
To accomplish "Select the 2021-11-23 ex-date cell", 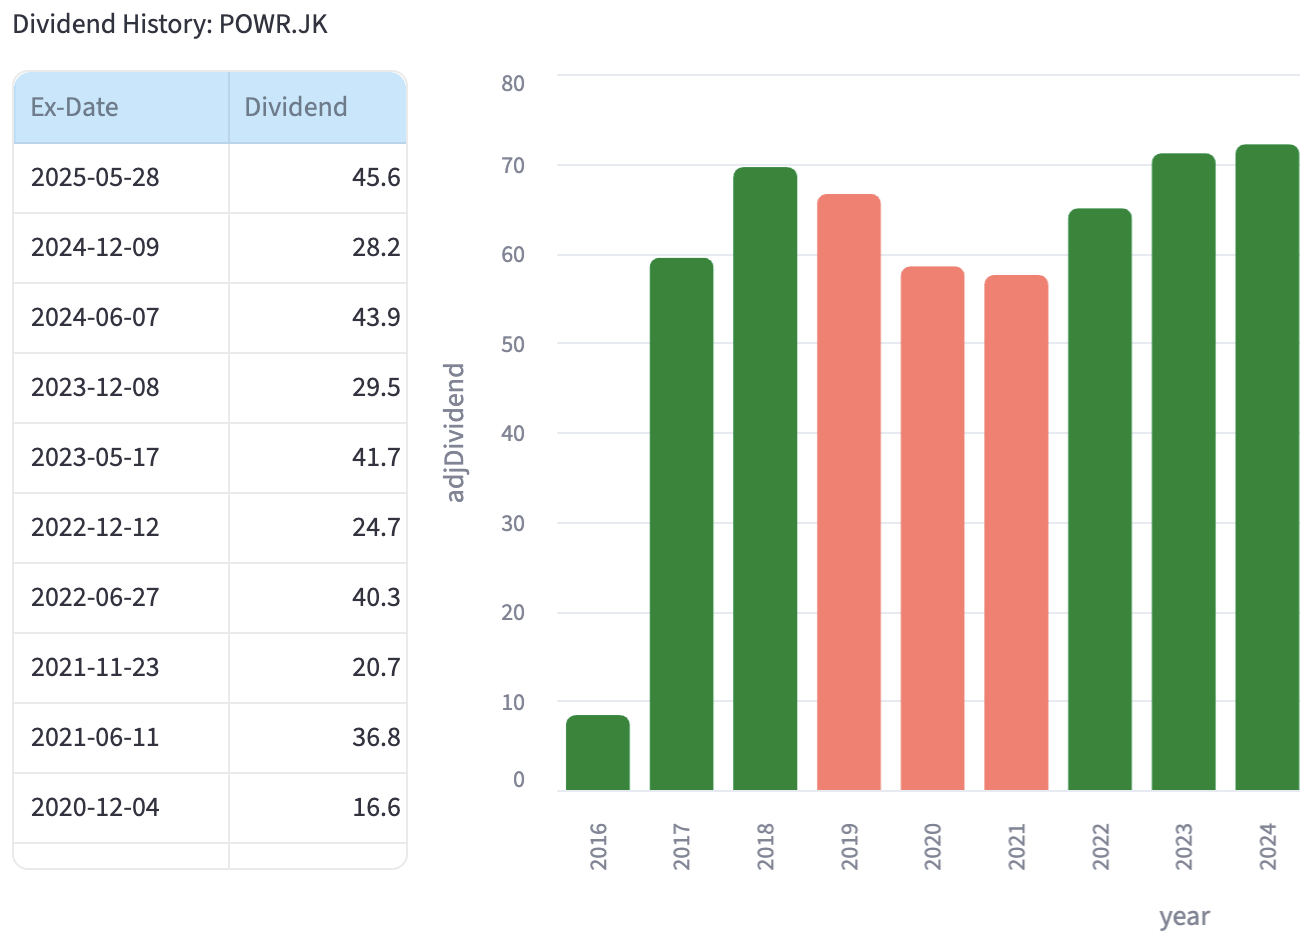I will pos(121,668).
